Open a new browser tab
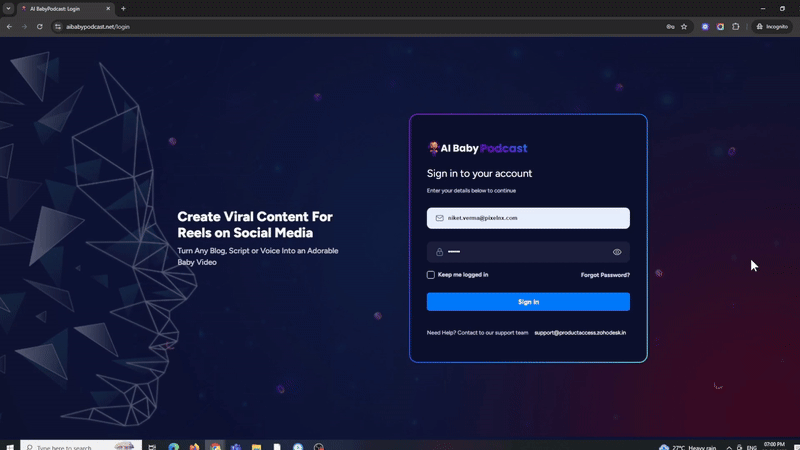800x450 pixels. tap(123, 9)
